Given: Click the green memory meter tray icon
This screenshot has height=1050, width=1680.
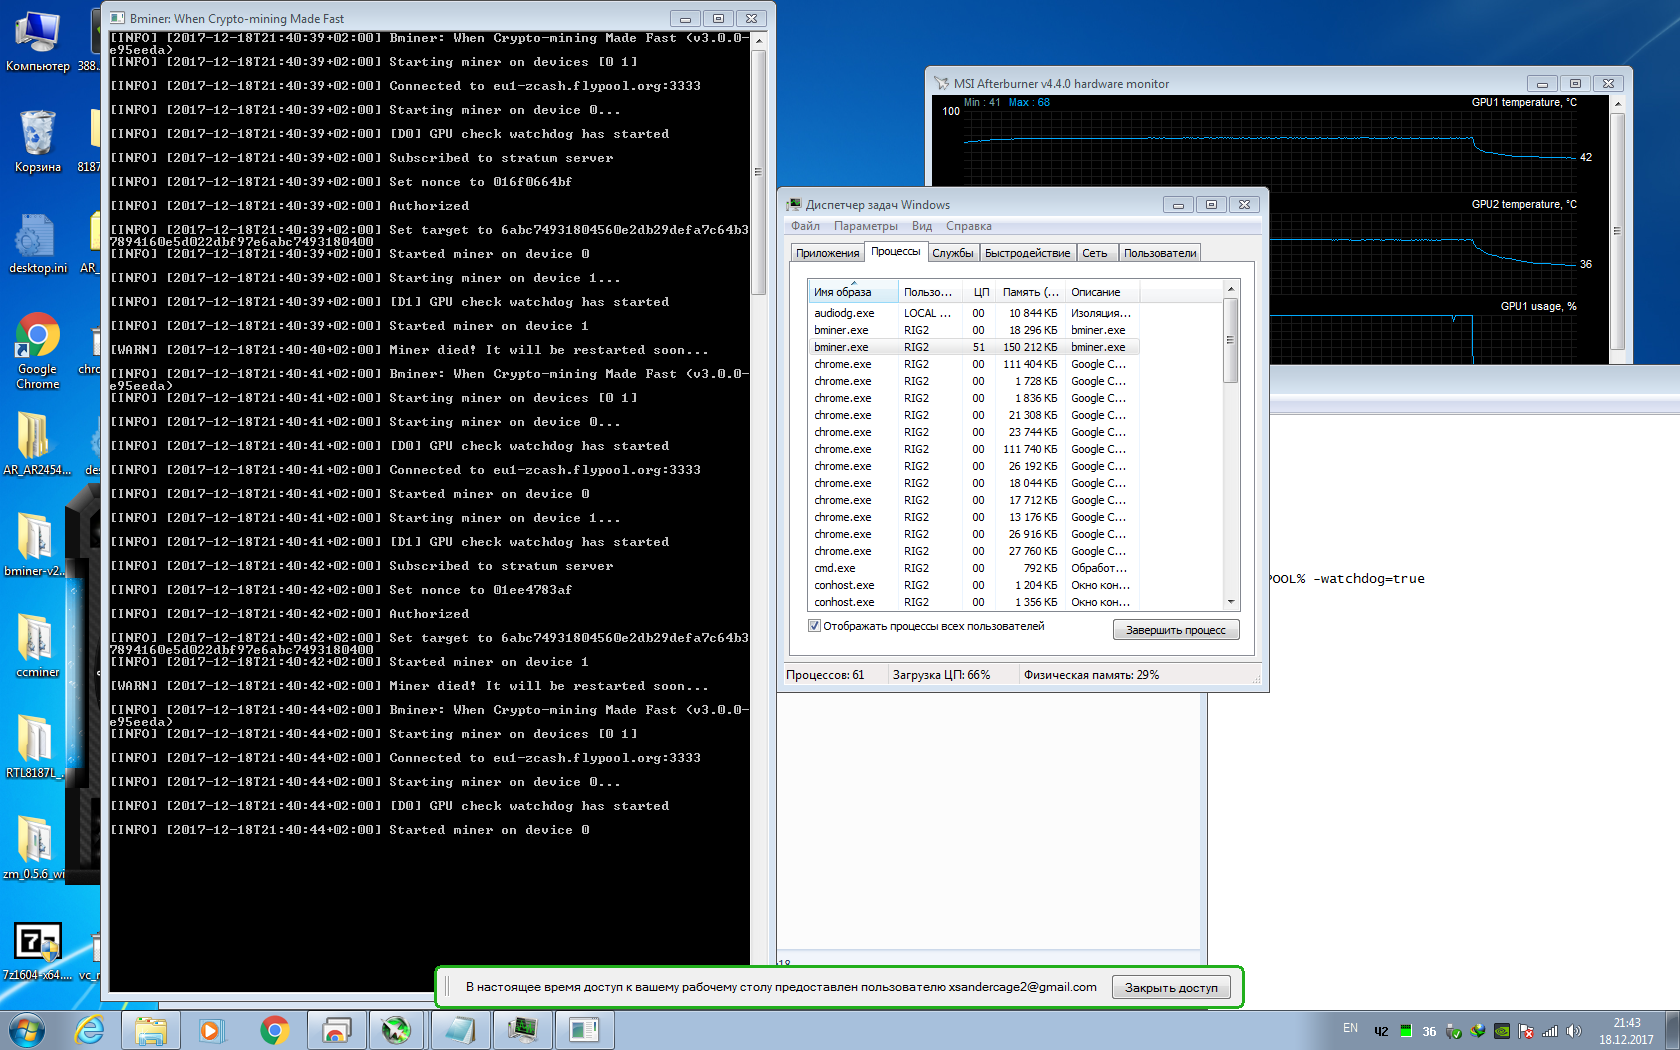Looking at the screenshot, I should (1406, 1031).
